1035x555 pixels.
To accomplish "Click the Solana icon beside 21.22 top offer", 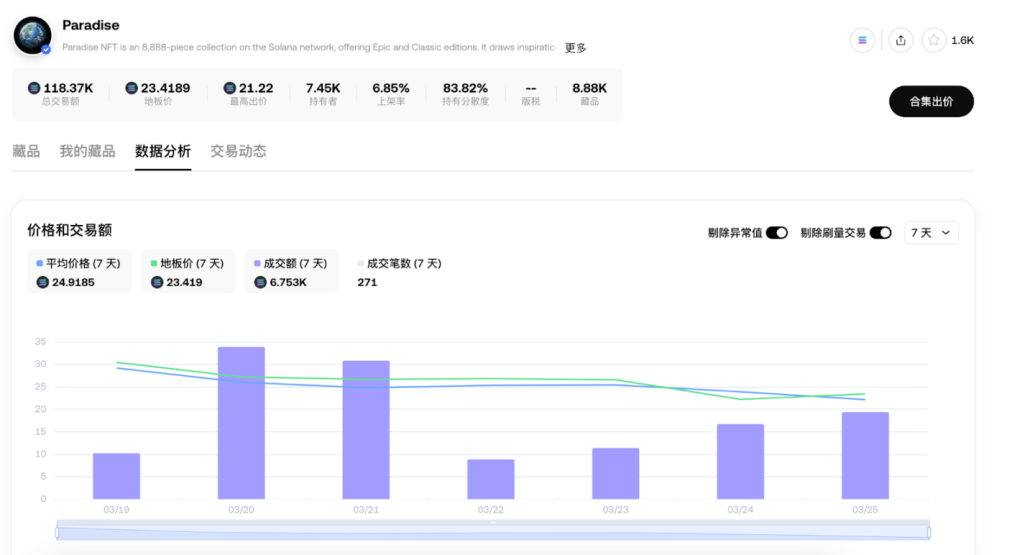I will tap(229, 88).
